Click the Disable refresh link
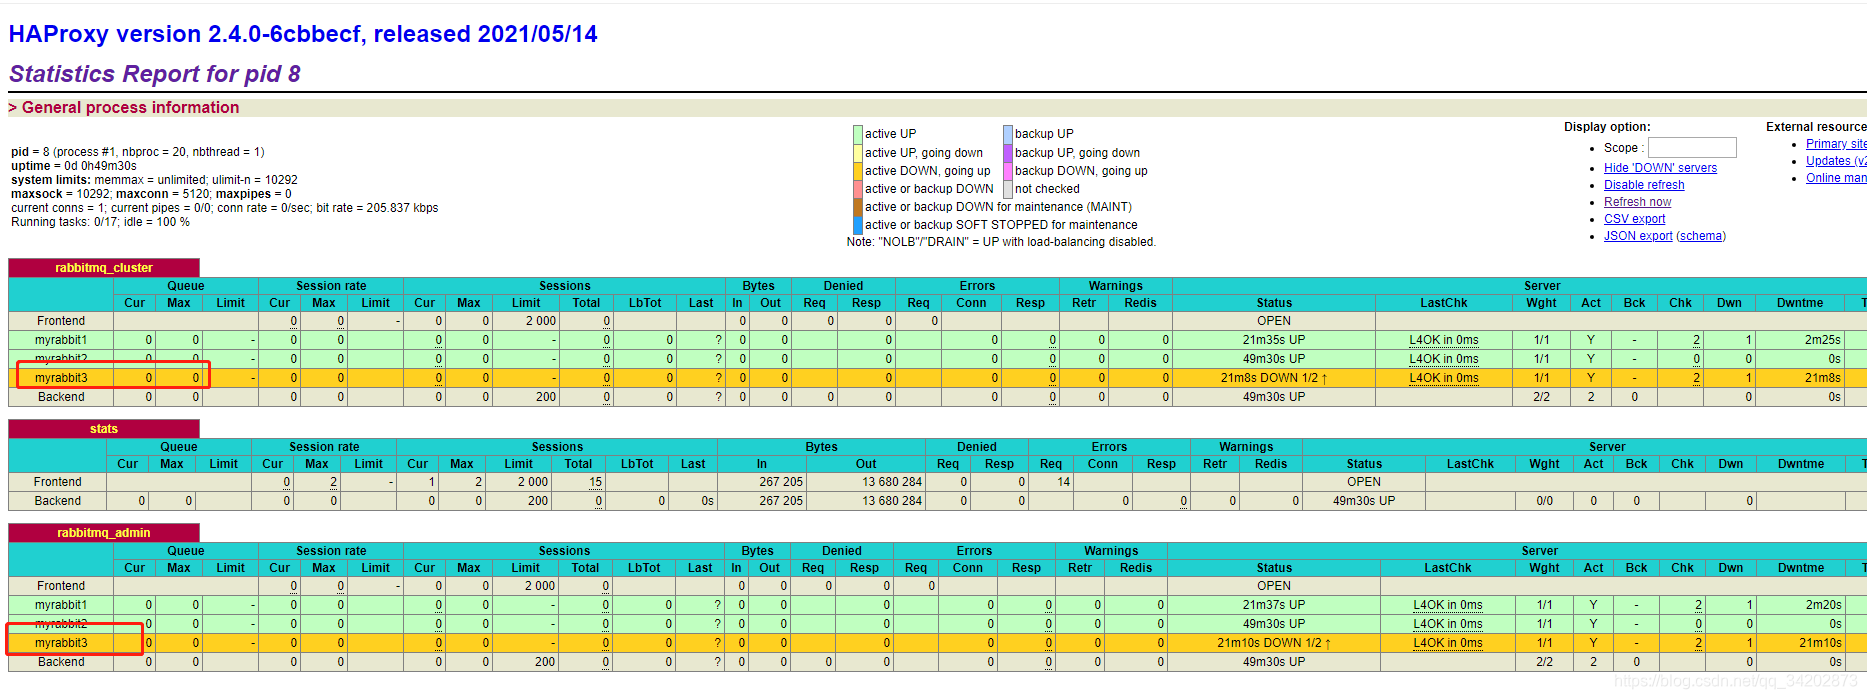The width and height of the screenshot is (1867, 699). coord(1644,185)
